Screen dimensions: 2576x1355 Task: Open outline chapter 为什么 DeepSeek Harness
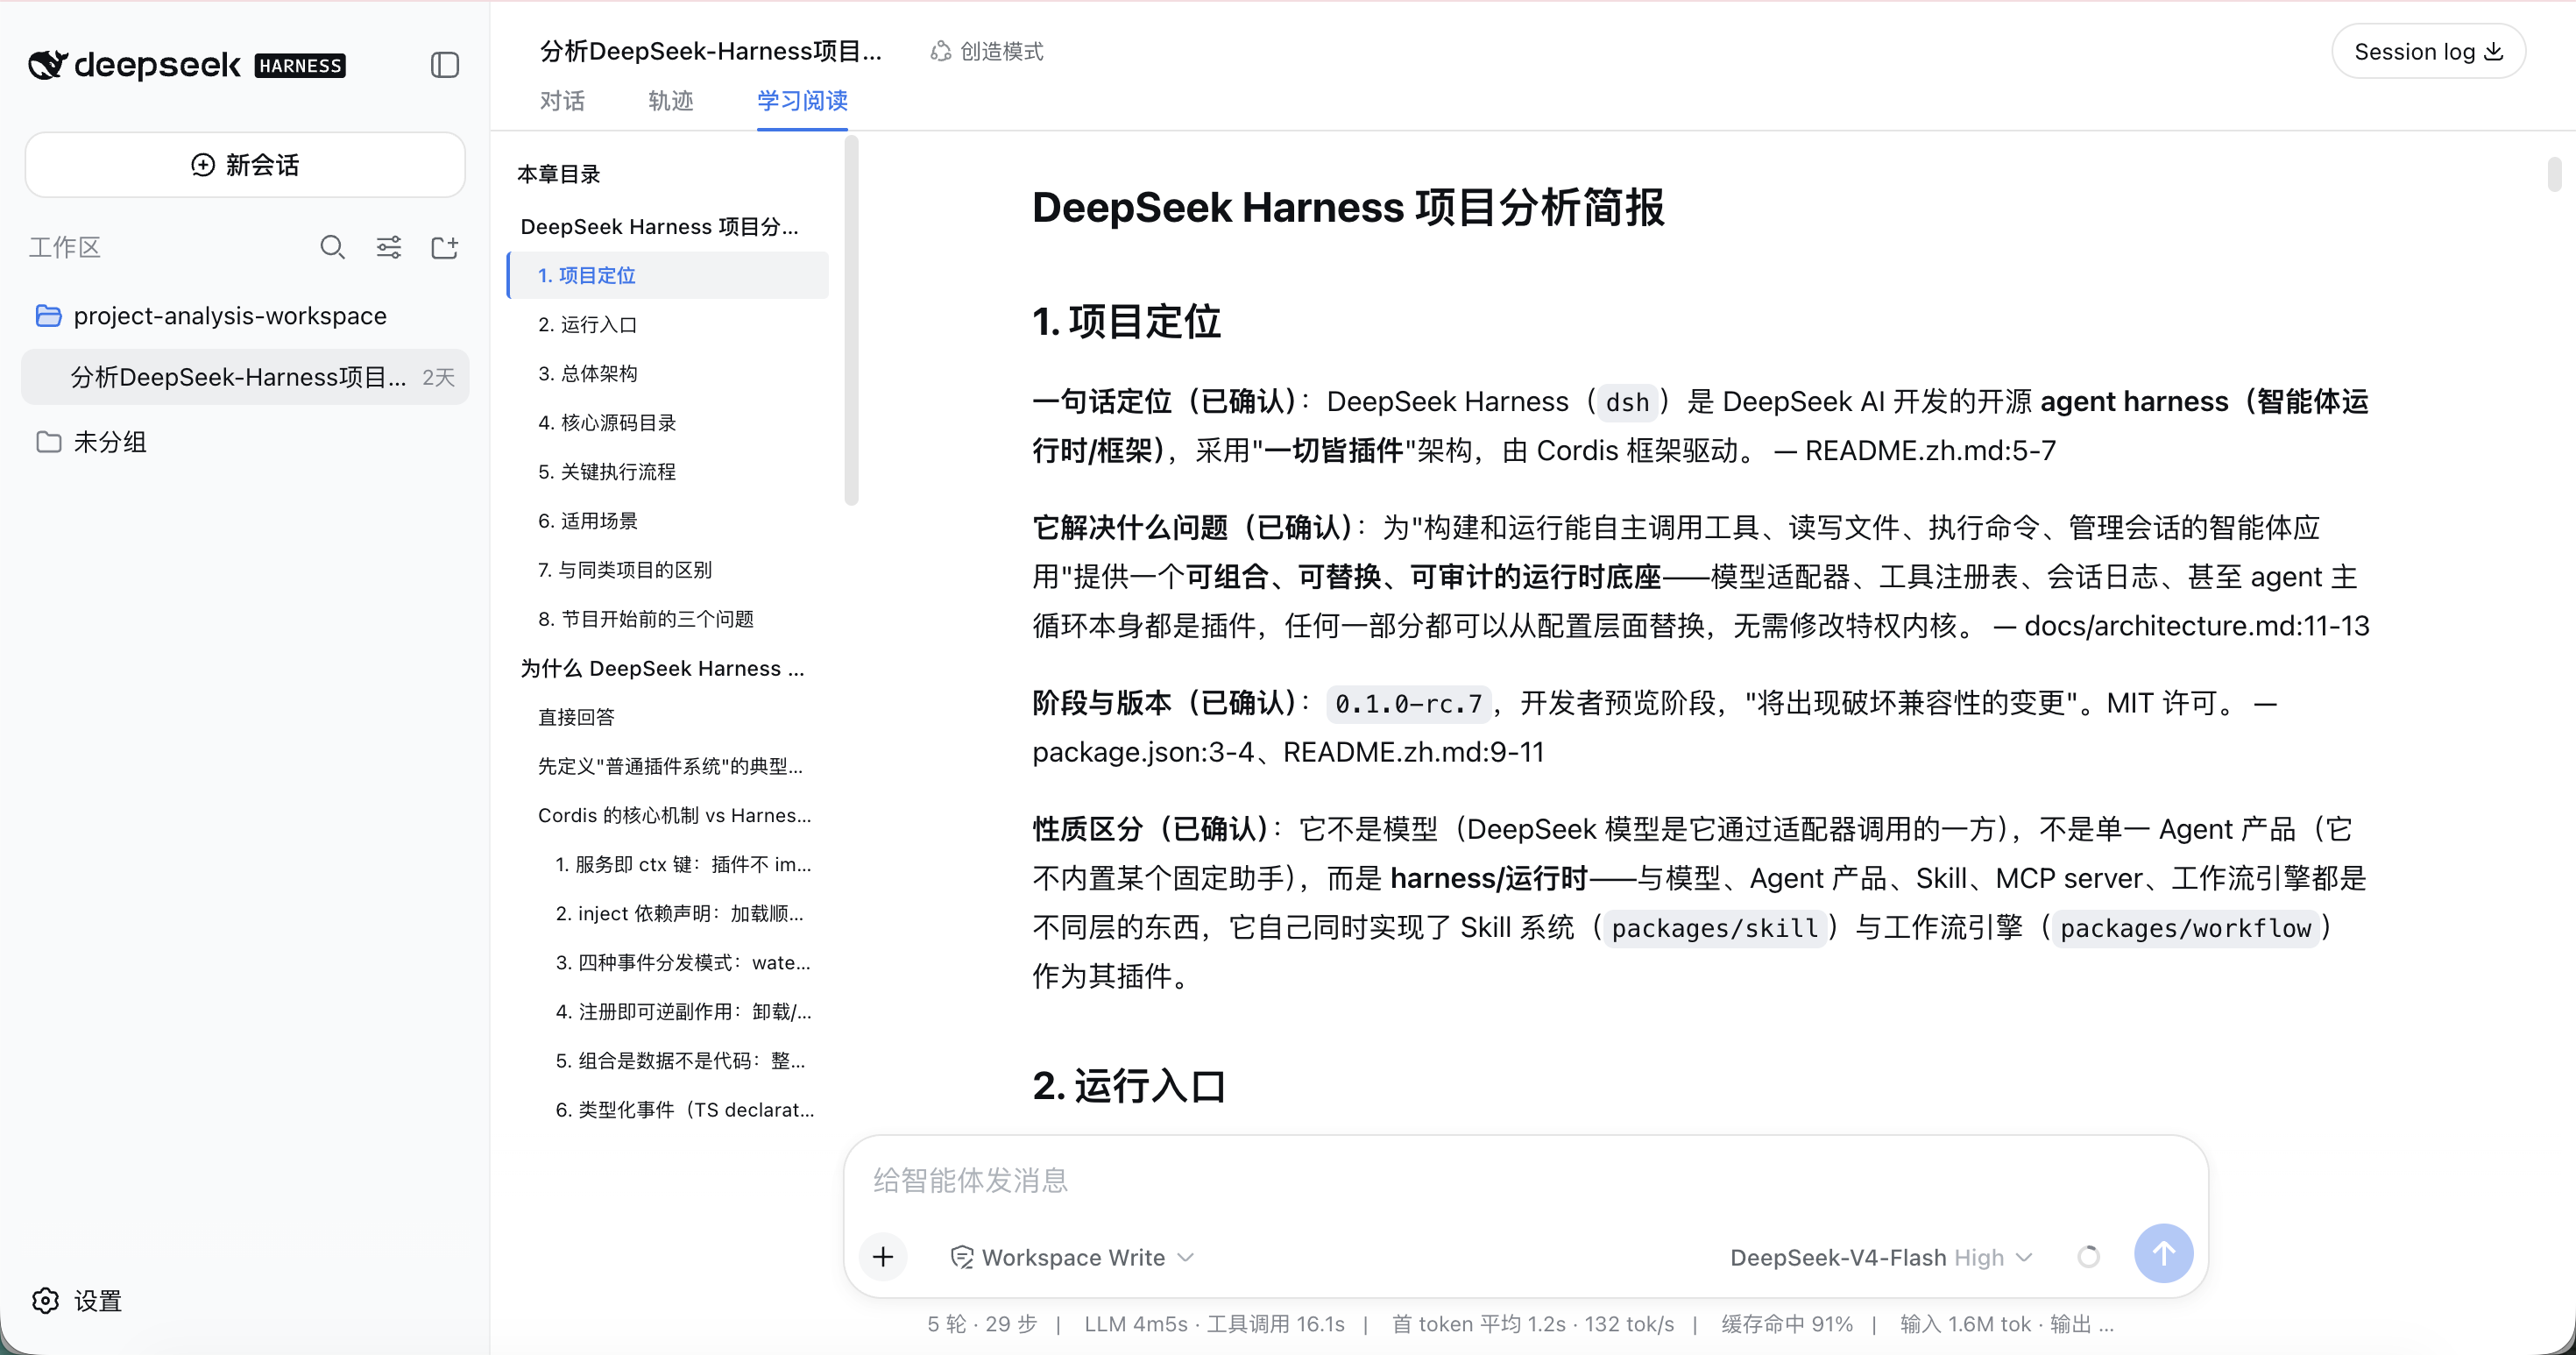coord(668,668)
